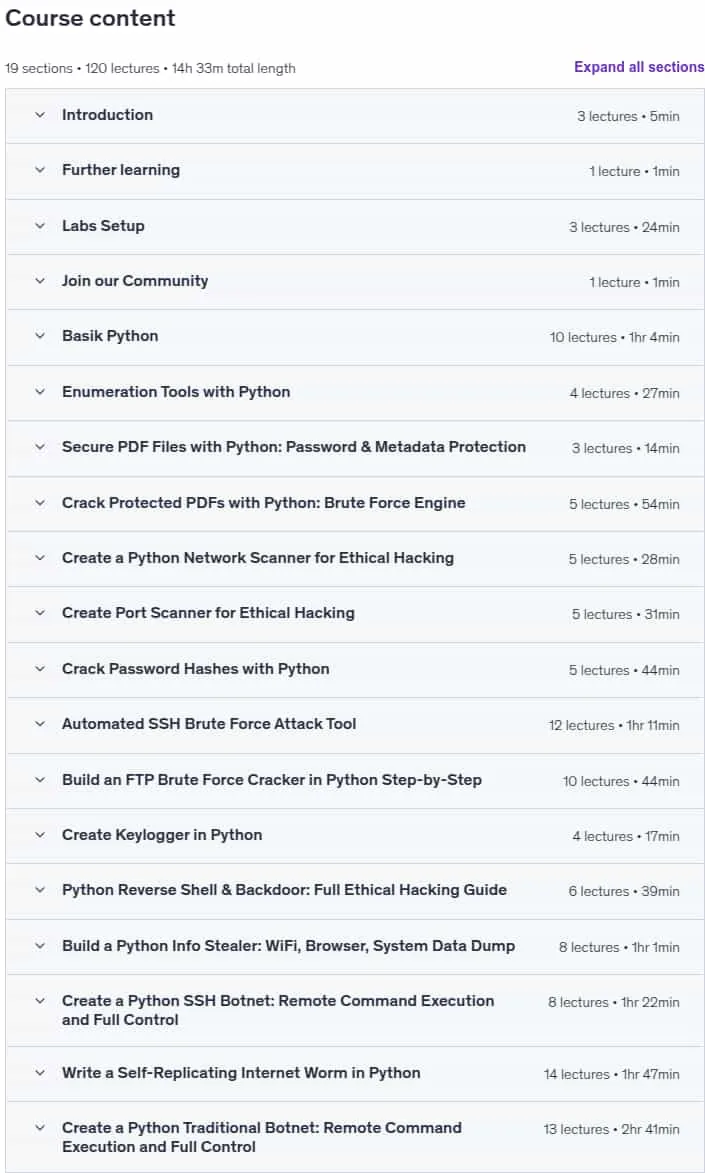Open the Labs Setup section chevron

(x=40, y=226)
